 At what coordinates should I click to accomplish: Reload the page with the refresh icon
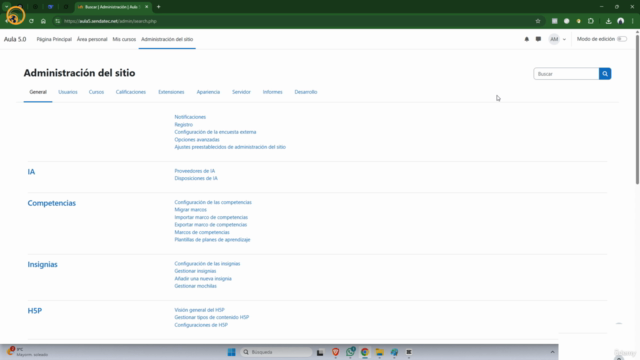pos(31,21)
